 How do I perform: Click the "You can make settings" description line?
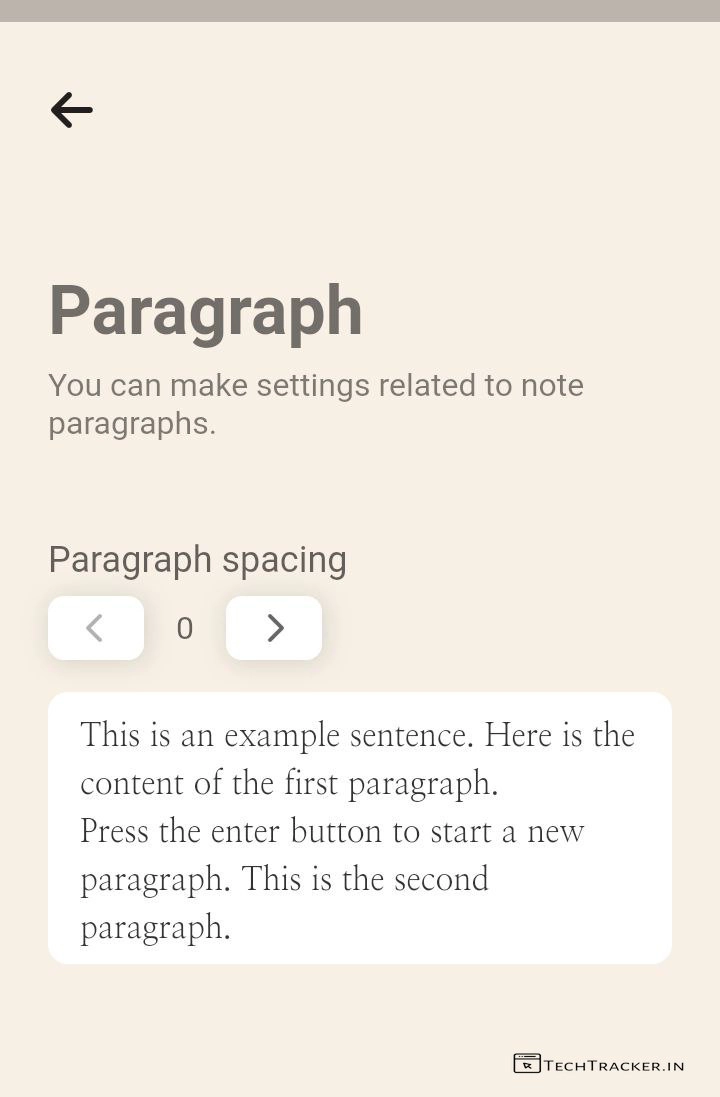(315, 386)
